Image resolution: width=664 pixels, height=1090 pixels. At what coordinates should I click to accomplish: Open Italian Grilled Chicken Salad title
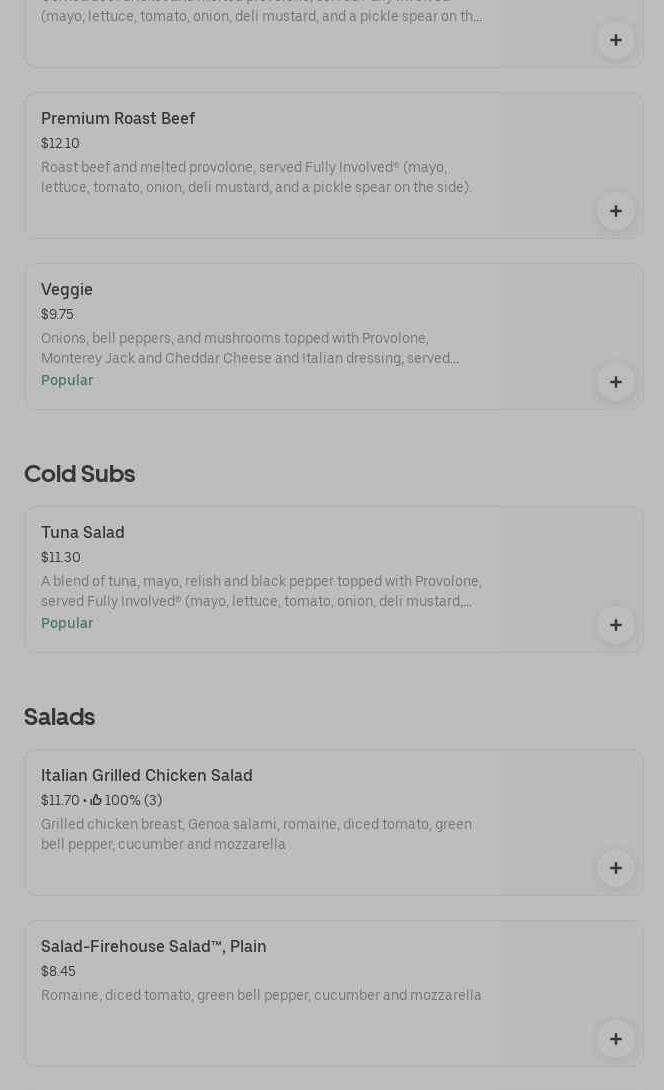pyautogui.click(x=147, y=776)
